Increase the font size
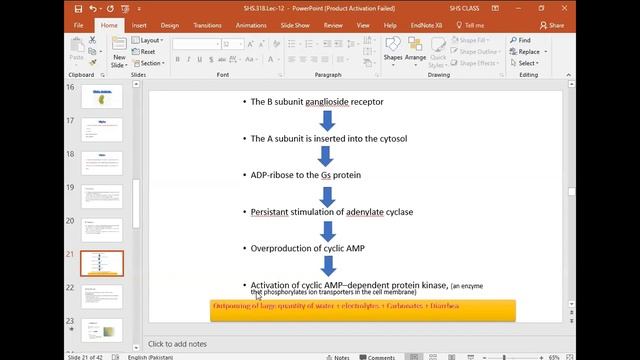This screenshot has height=360, width=640. [251, 44]
